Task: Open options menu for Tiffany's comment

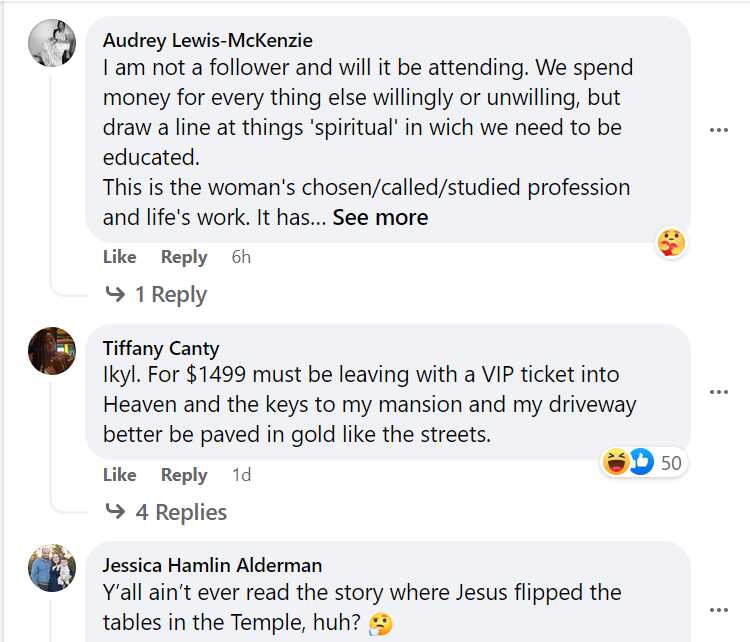Action: 718,392
